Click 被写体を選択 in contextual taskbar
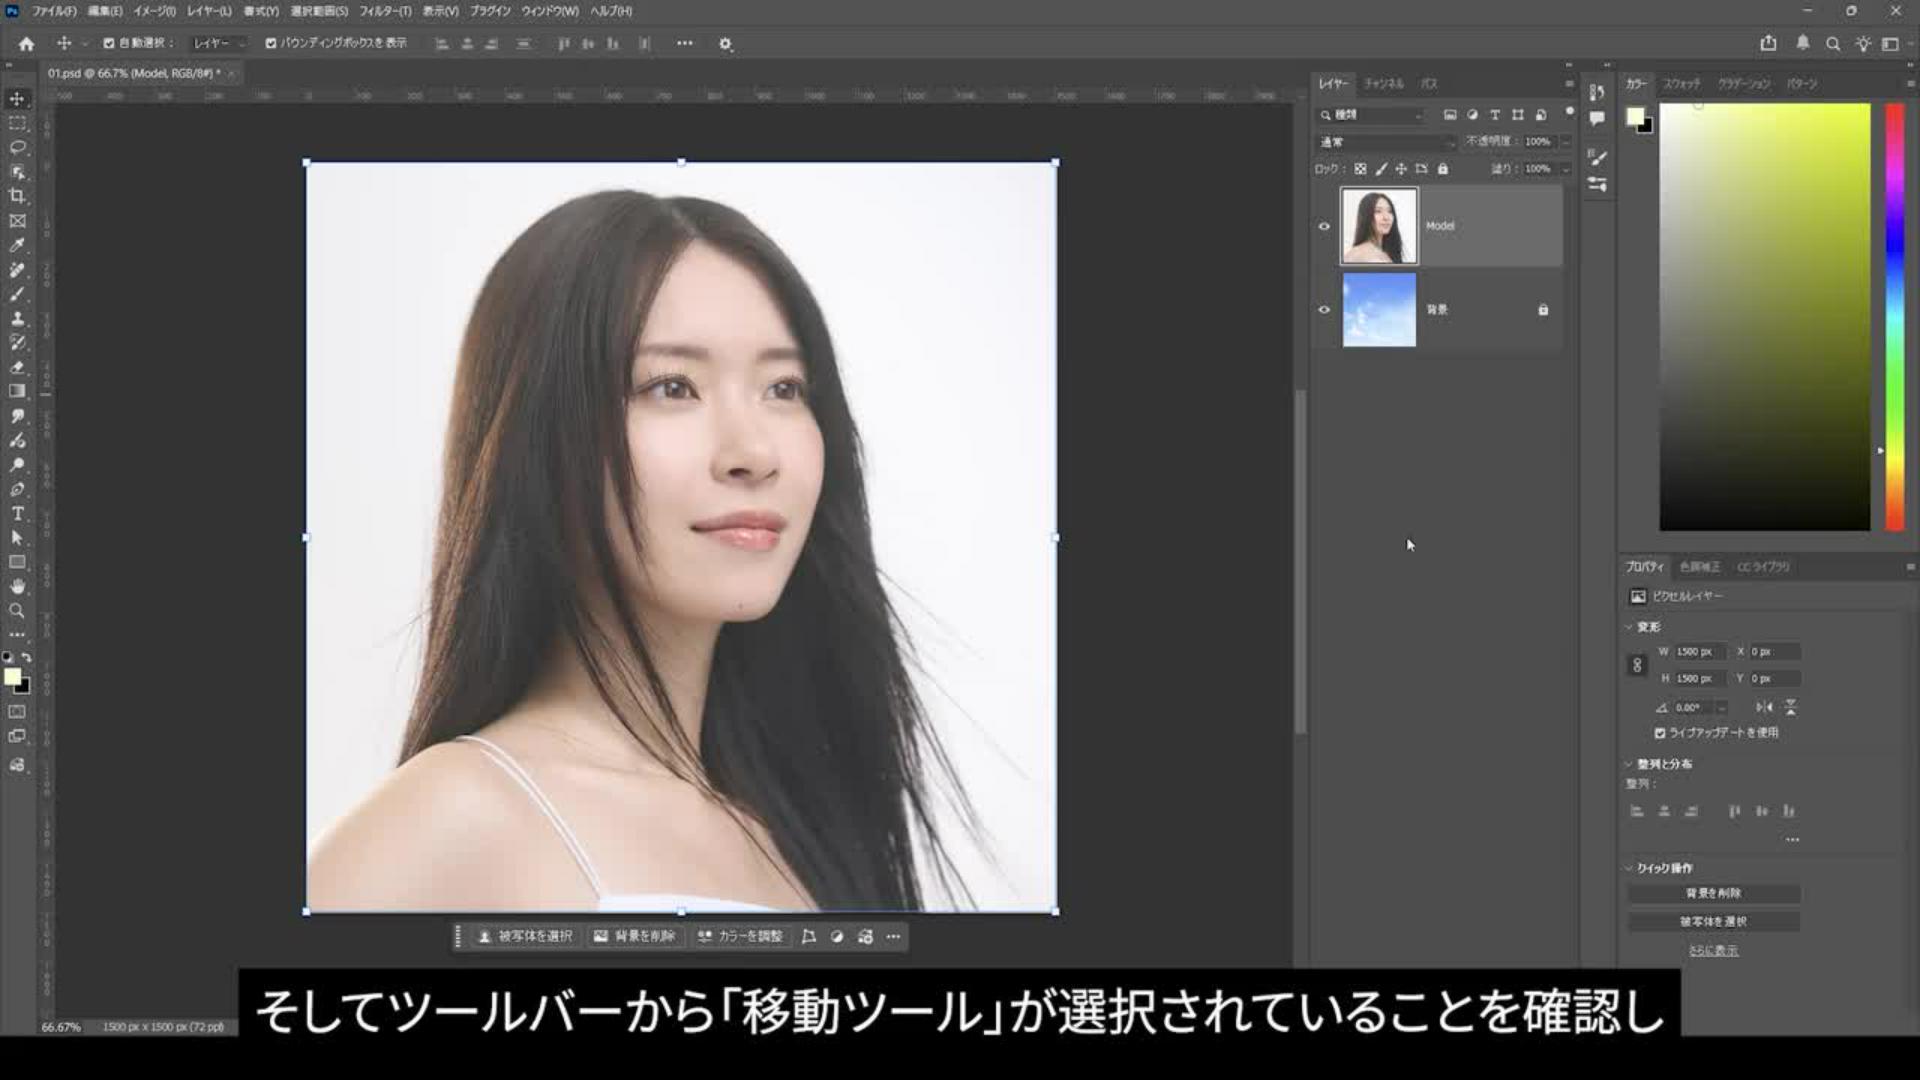Image resolution: width=1920 pixels, height=1080 pixels. coord(526,937)
